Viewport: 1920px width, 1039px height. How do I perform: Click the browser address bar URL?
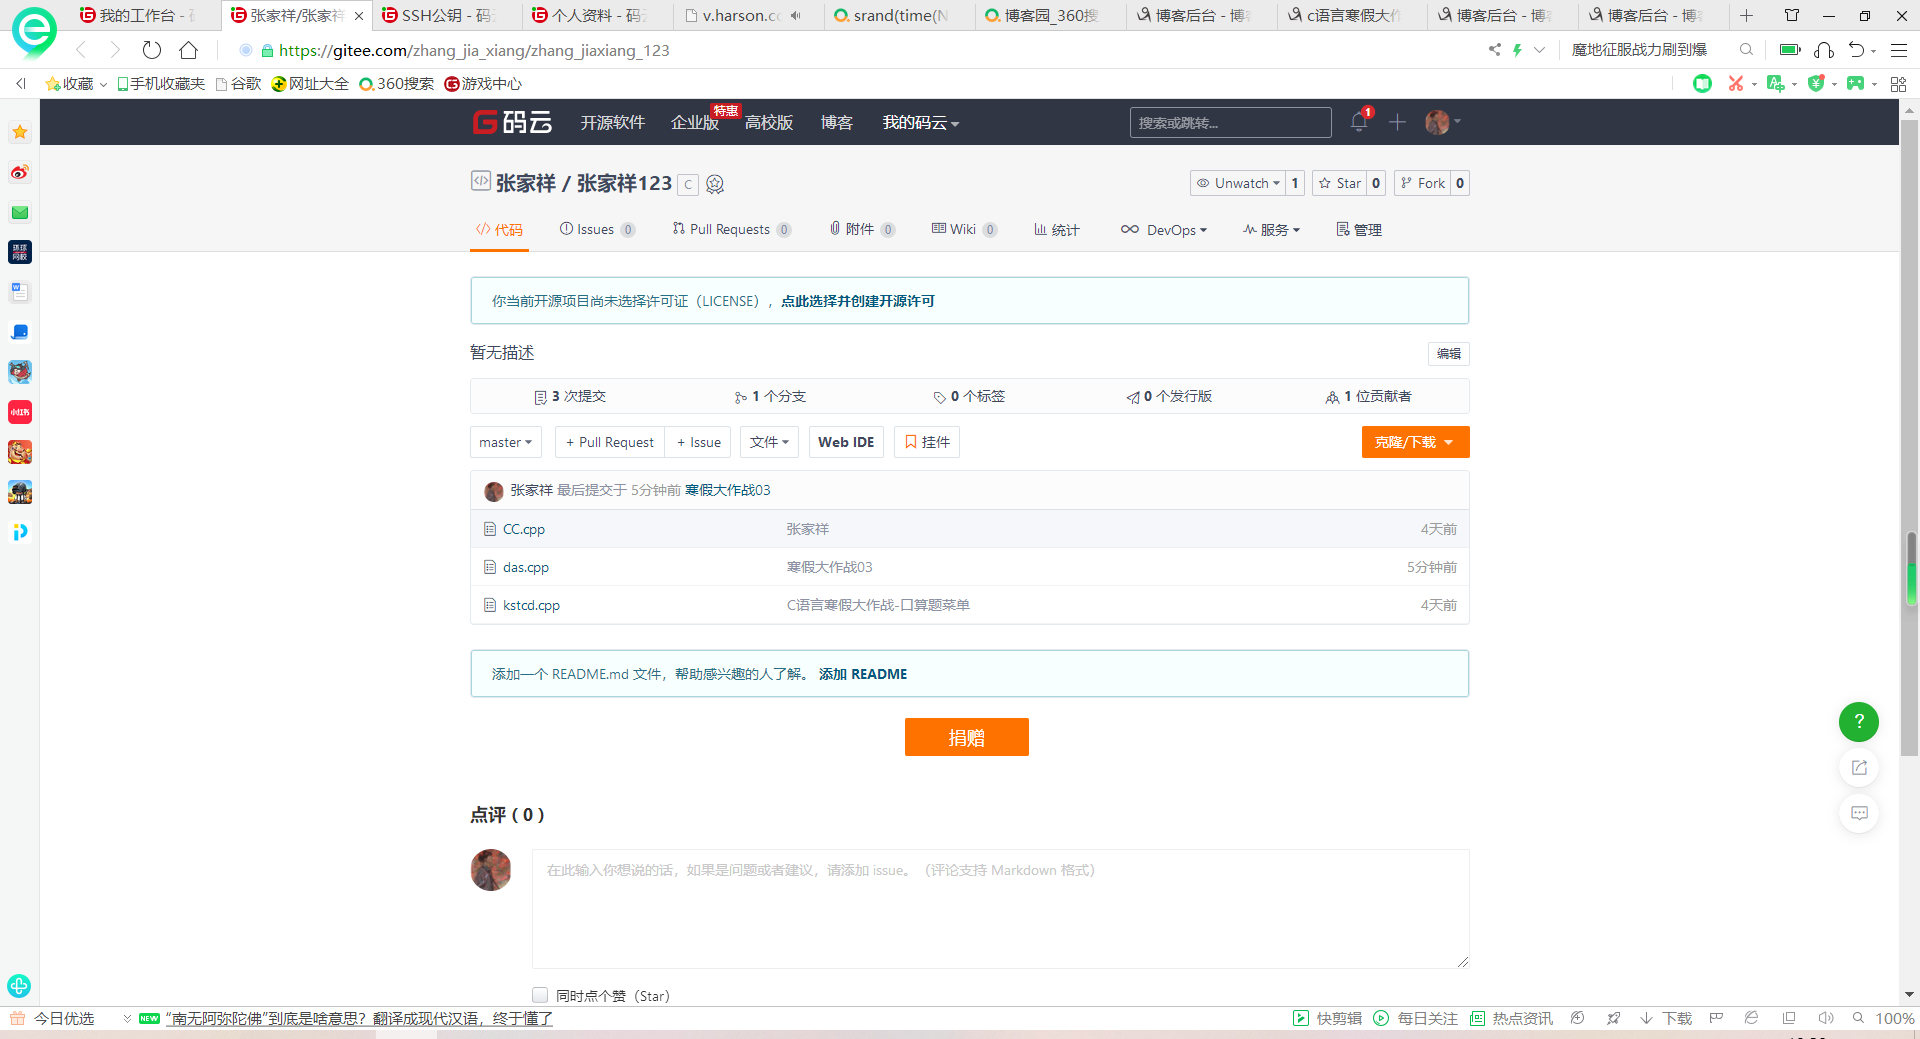(474, 50)
